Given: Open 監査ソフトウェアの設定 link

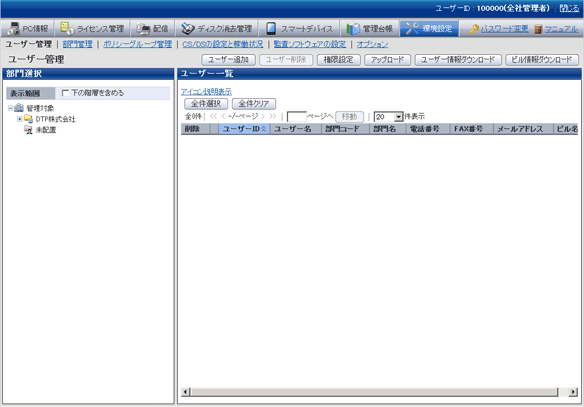Looking at the screenshot, I should pyautogui.click(x=310, y=44).
